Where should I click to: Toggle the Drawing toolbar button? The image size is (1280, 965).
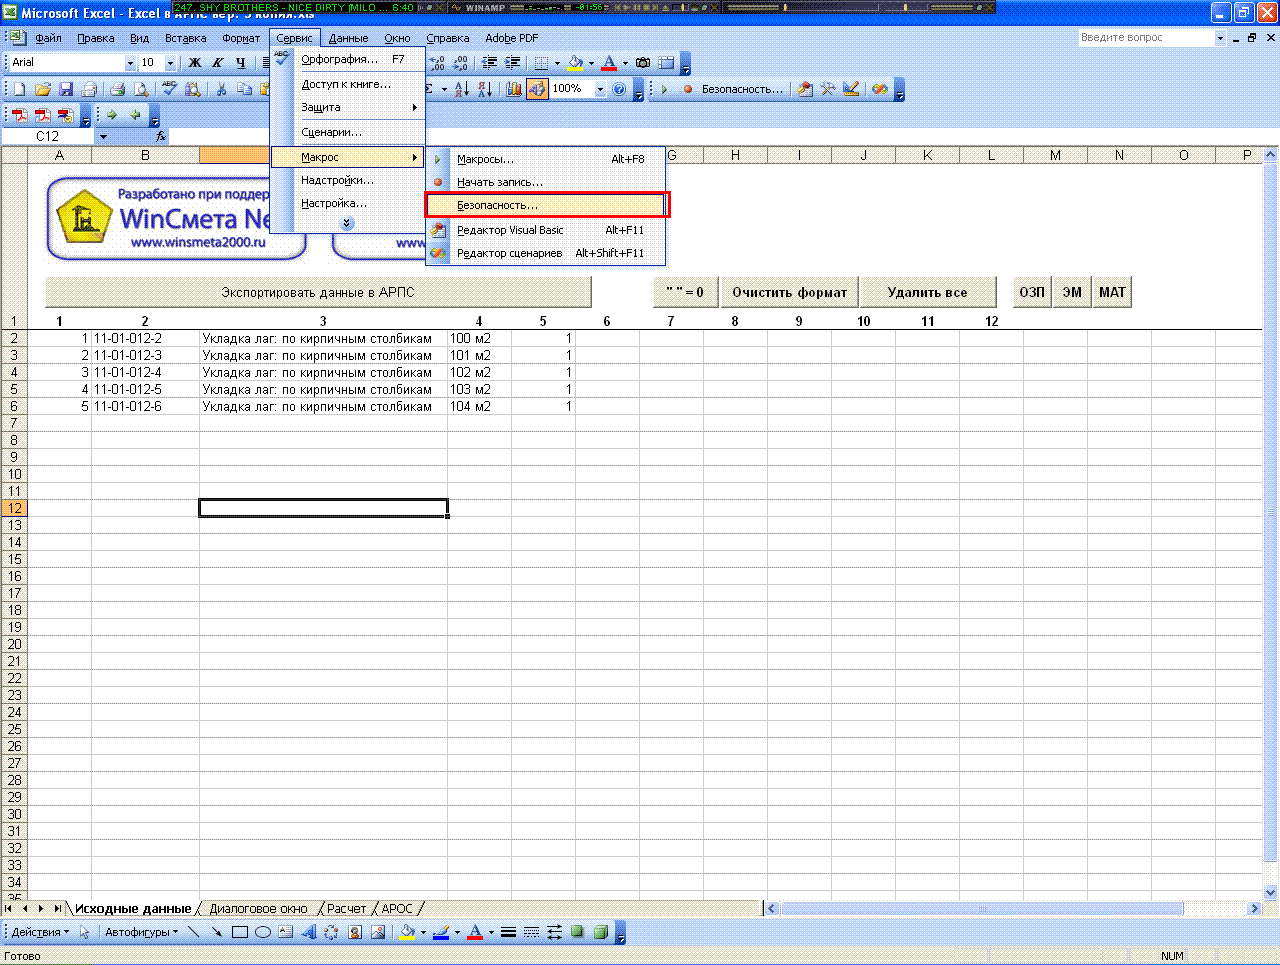tap(538, 89)
